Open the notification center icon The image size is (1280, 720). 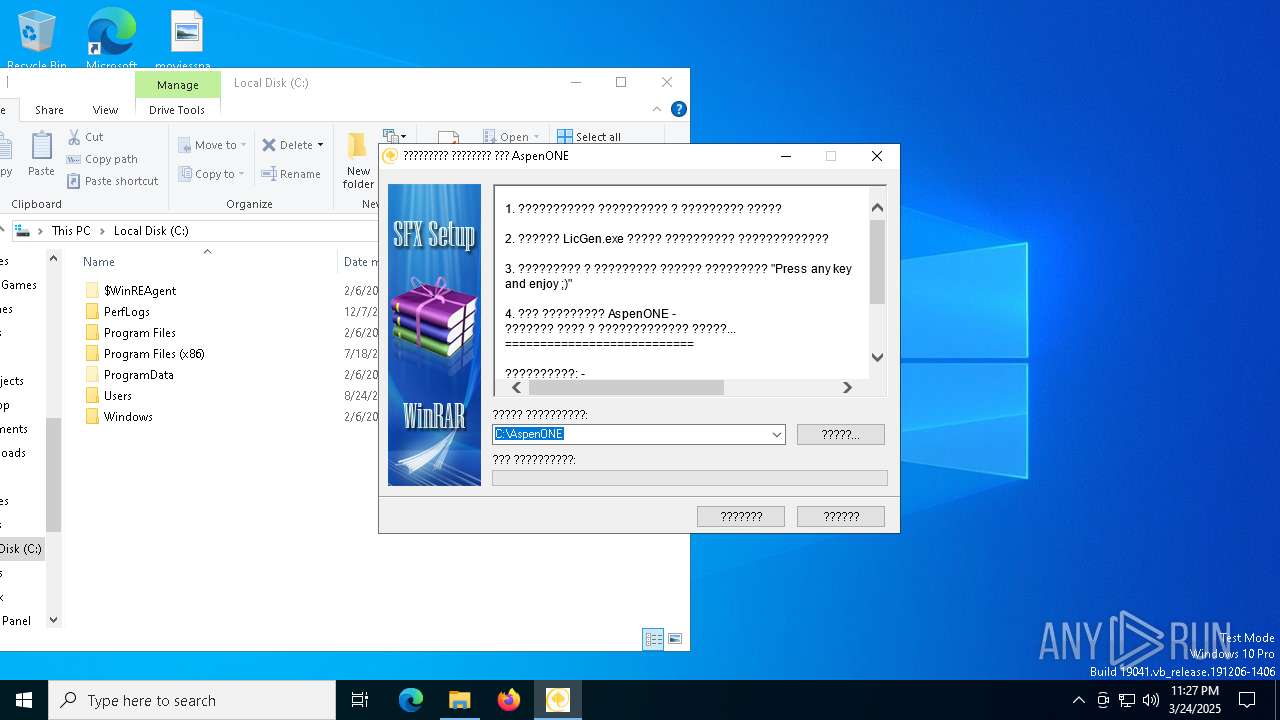1247,700
